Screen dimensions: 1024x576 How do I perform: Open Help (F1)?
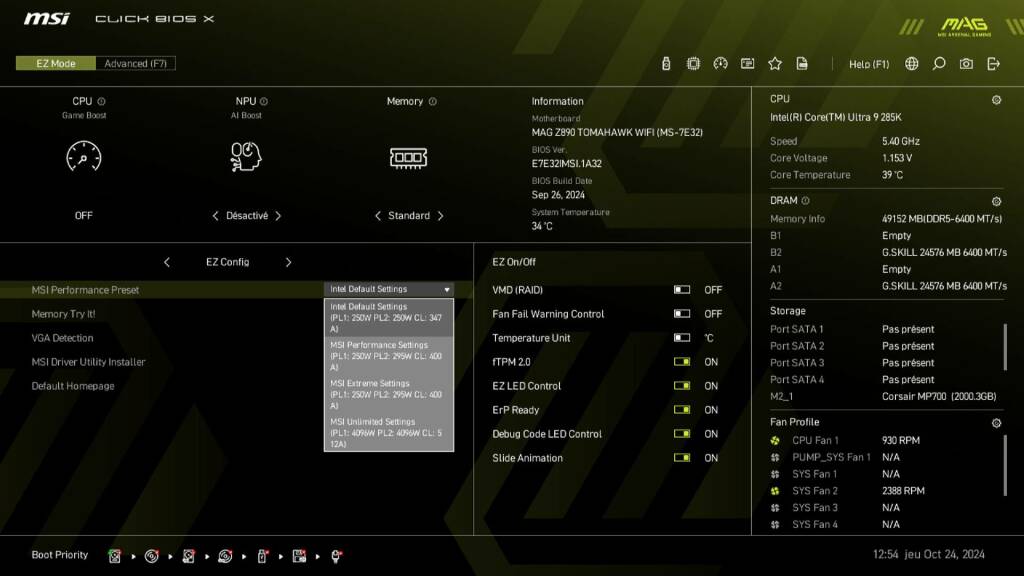tap(869, 63)
